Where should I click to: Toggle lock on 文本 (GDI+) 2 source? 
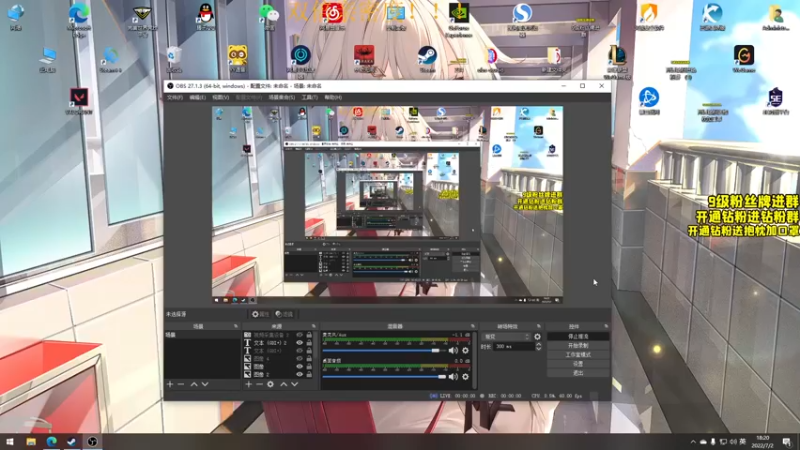(x=309, y=343)
